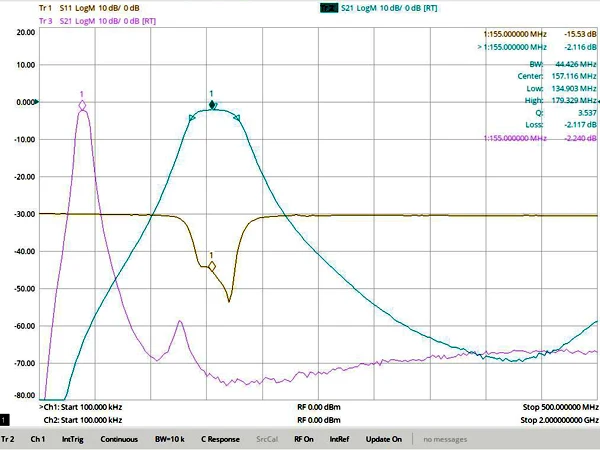Click the Tr 2 status bar entry
This screenshot has width=600, height=450.
[8, 439]
